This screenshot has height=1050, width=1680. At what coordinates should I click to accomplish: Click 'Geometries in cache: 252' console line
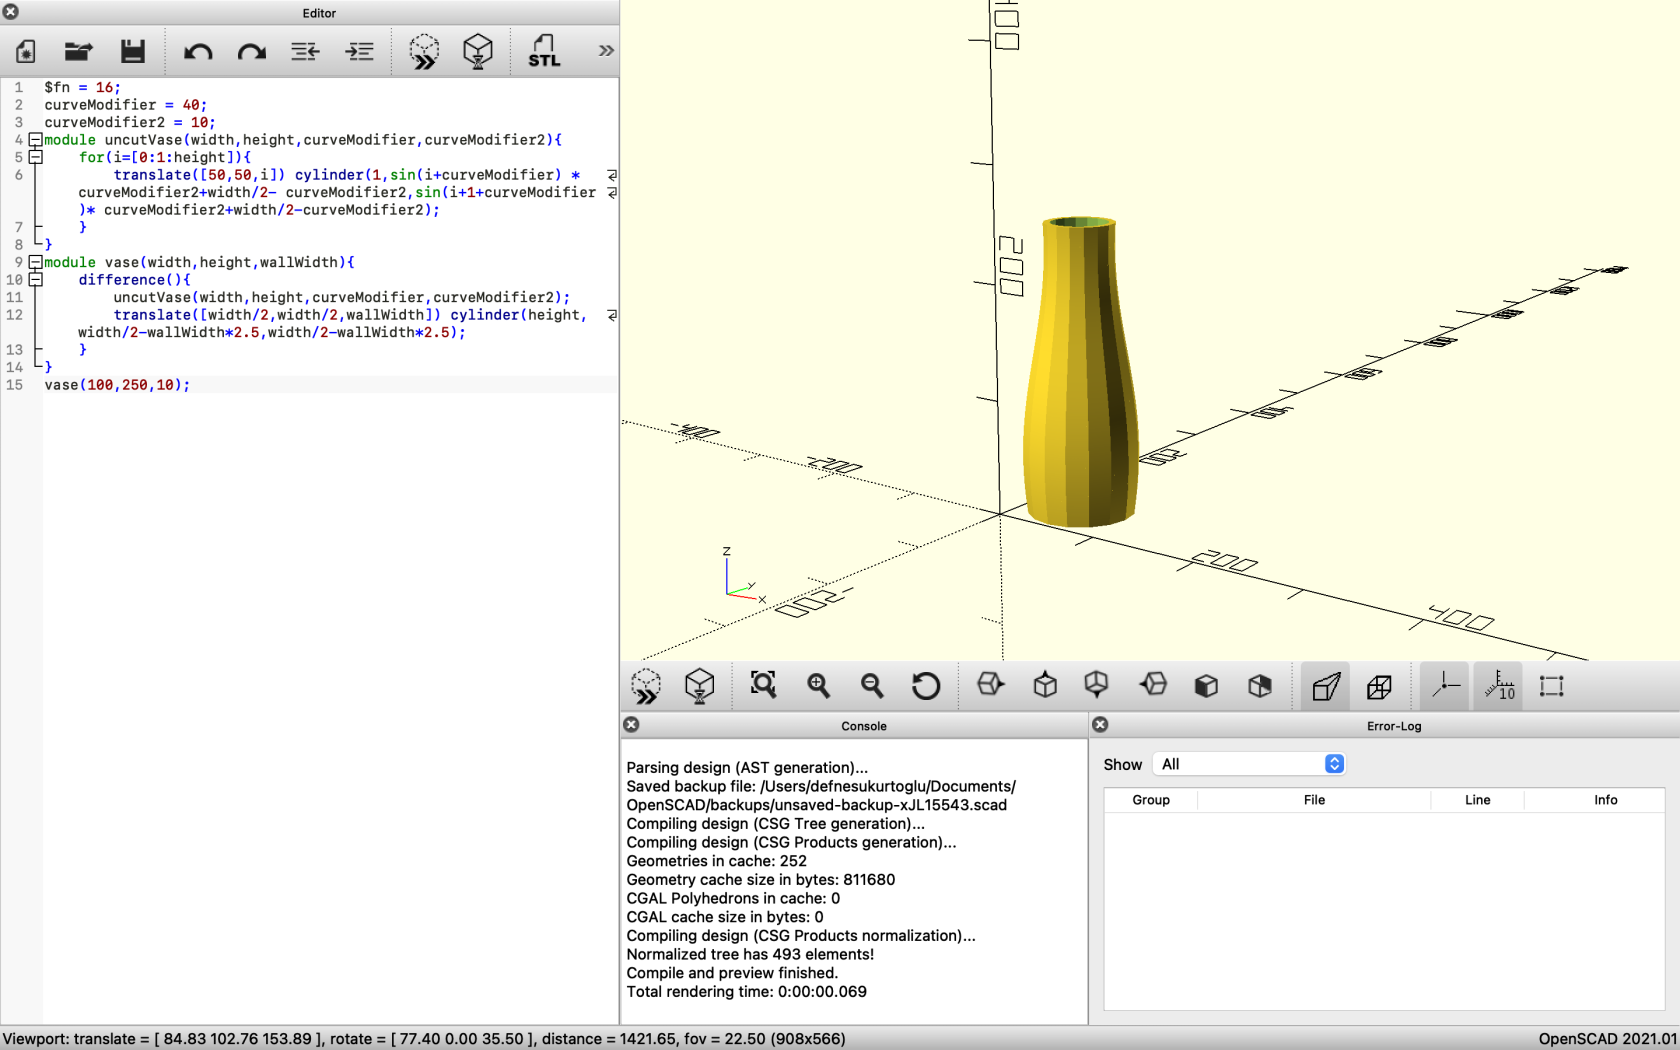[716, 861]
